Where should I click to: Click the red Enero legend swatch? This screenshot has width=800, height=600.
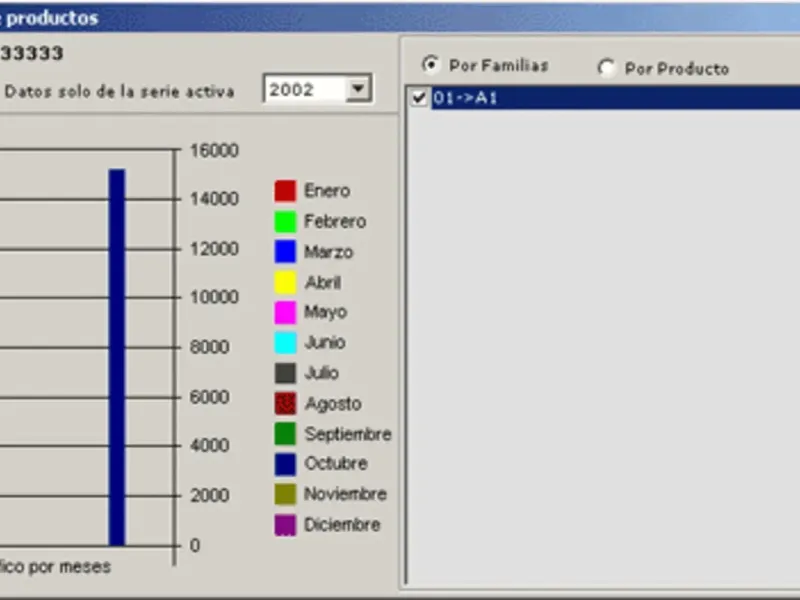tap(285, 191)
